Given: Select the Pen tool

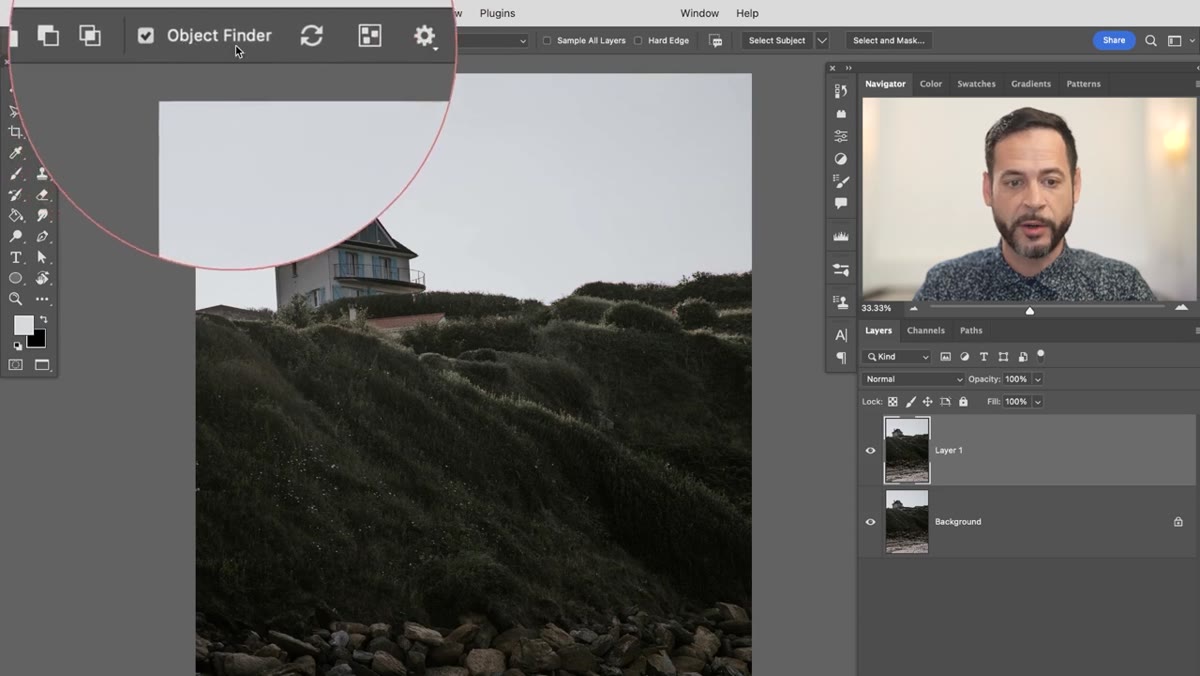Looking at the screenshot, I should [42, 237].
